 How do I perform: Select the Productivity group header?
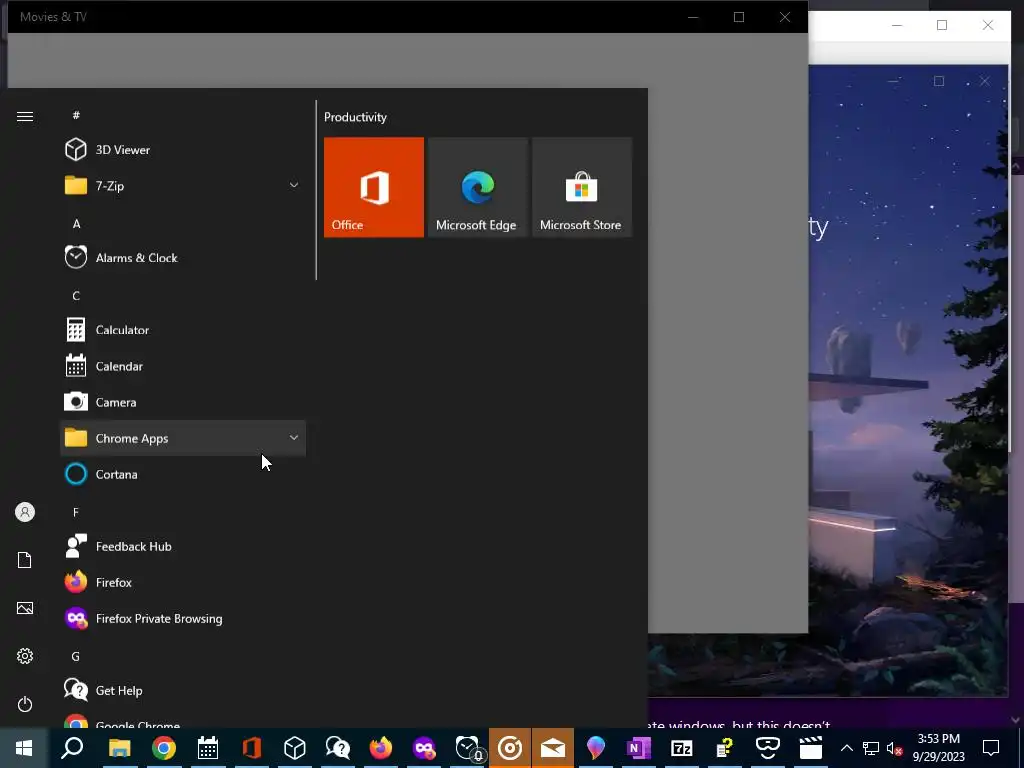click(x=355, y=117)
